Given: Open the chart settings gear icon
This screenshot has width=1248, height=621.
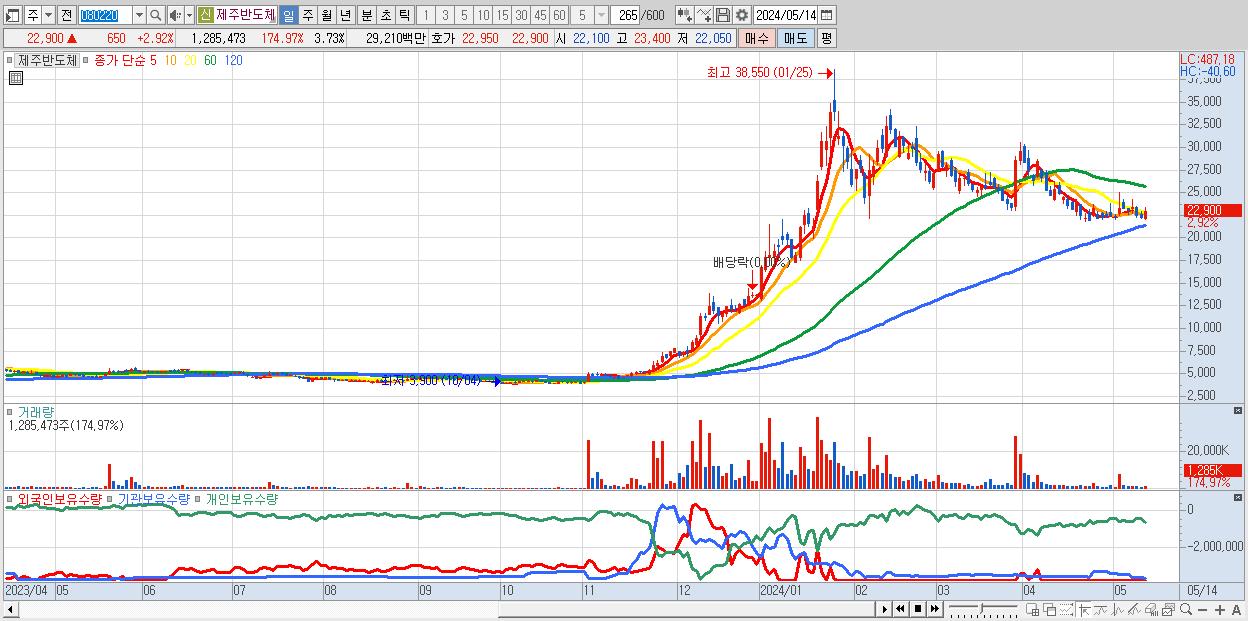Looking at the screenshot, I should [x=741, y=16].
